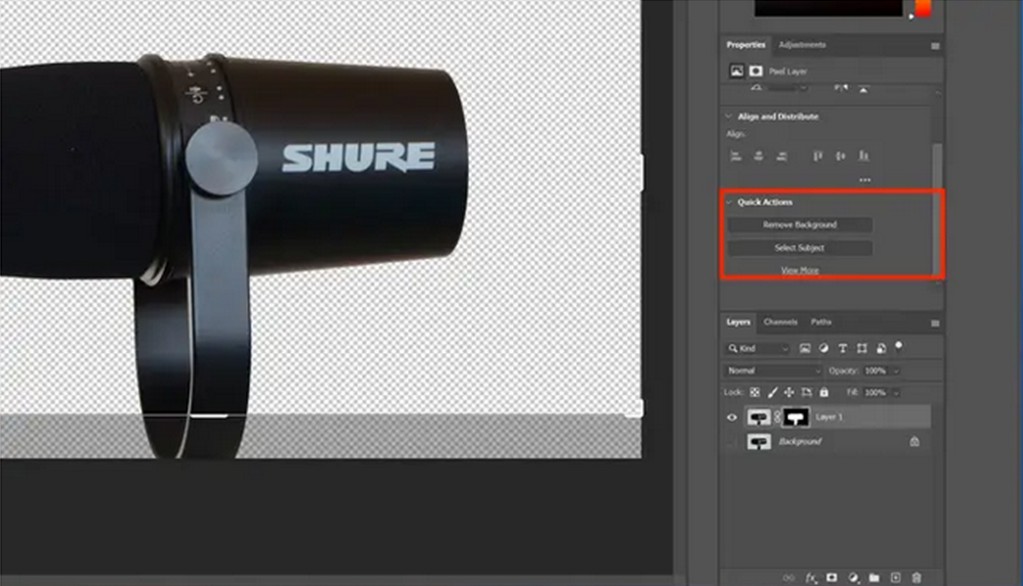Align top edges icon
Image resolution: width=1023 pixels, height=586 pixels.
click(817, 156)
